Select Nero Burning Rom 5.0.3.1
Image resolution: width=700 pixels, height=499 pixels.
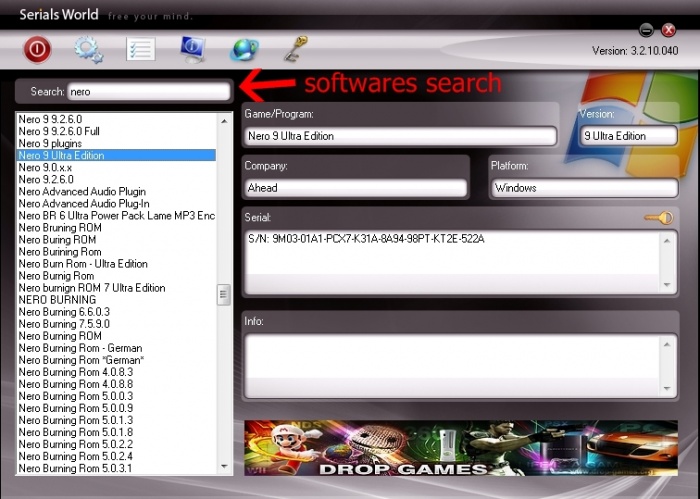117,469
